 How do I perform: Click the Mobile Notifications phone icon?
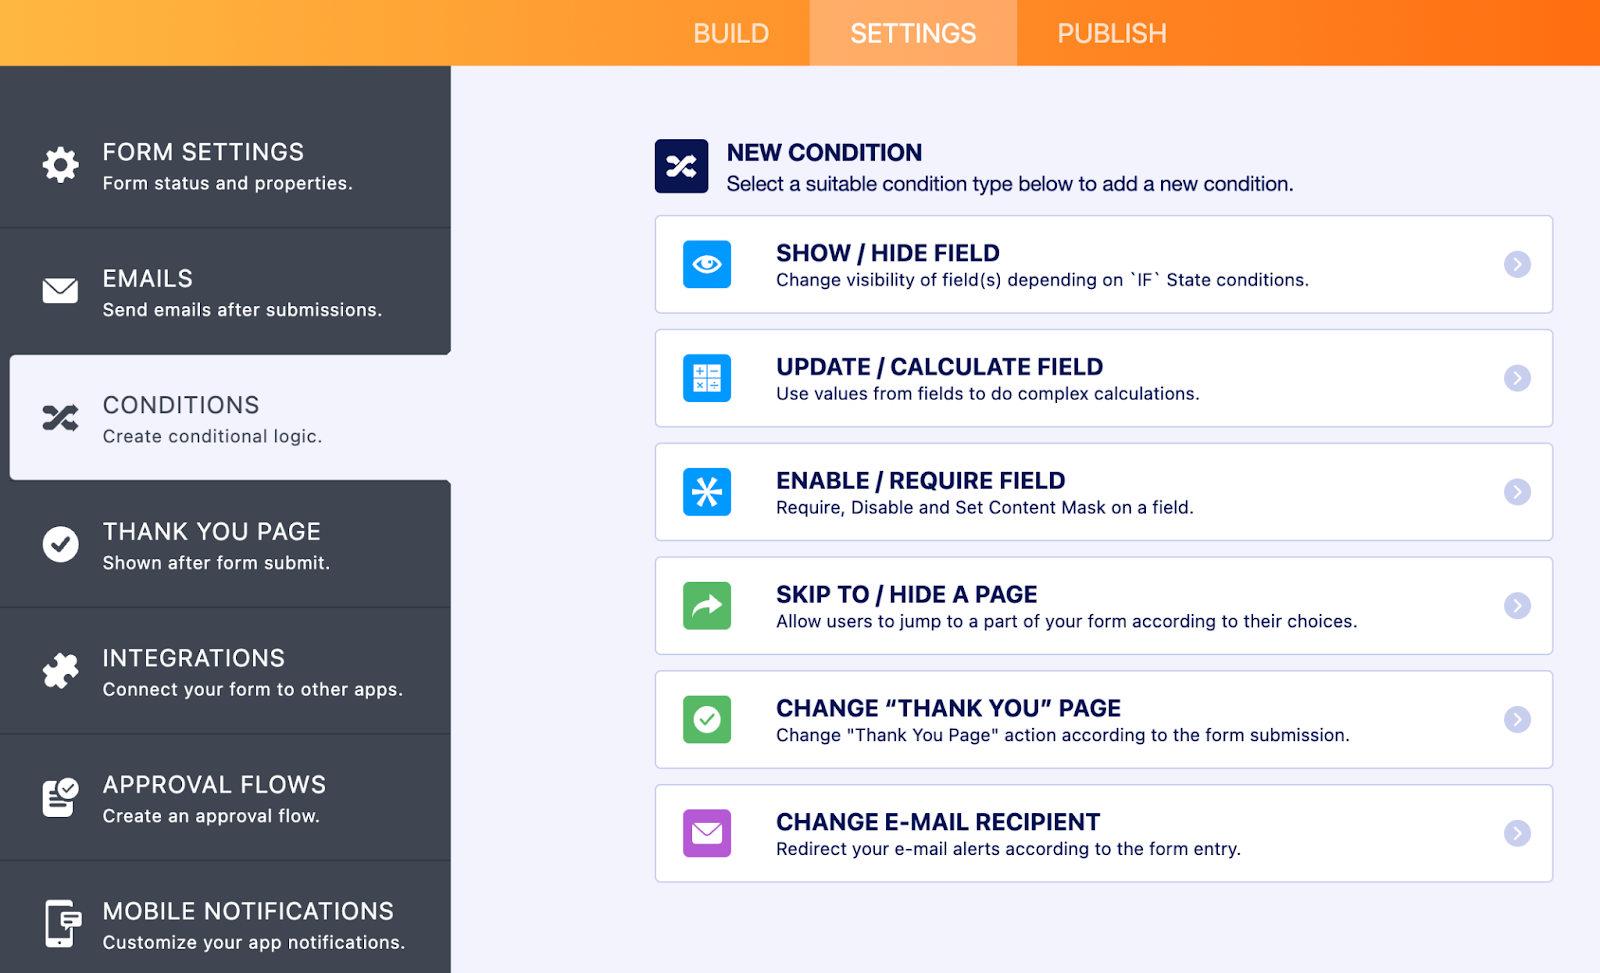pos(62,923)
